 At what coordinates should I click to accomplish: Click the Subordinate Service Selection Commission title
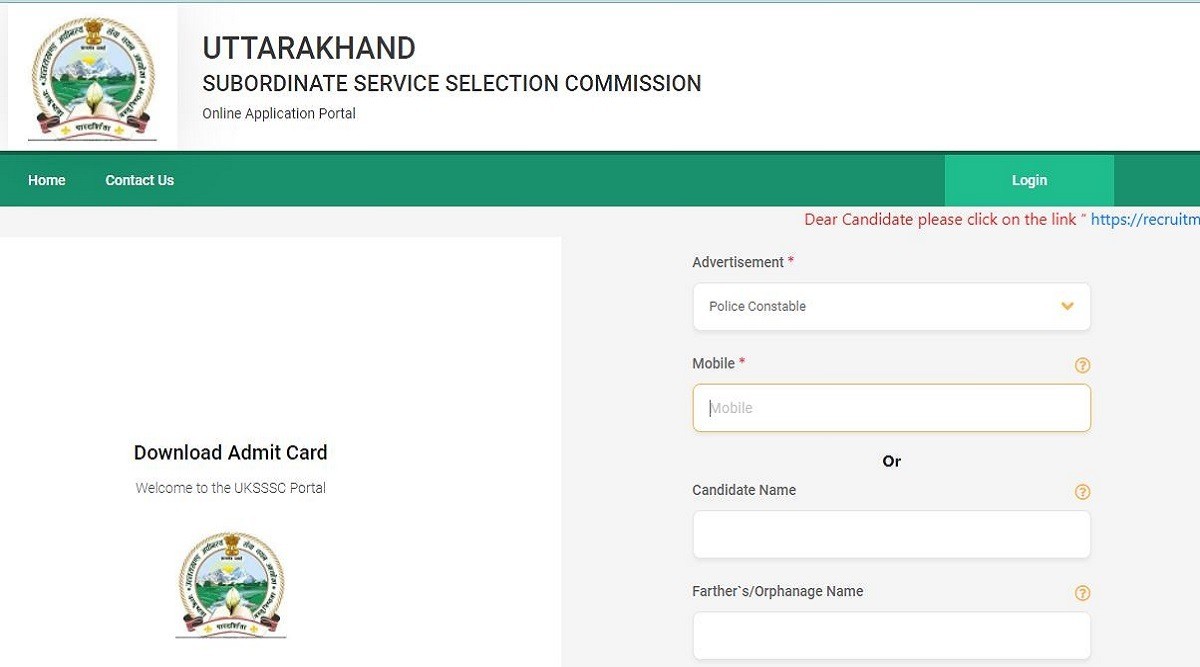(x=451, y=84)
